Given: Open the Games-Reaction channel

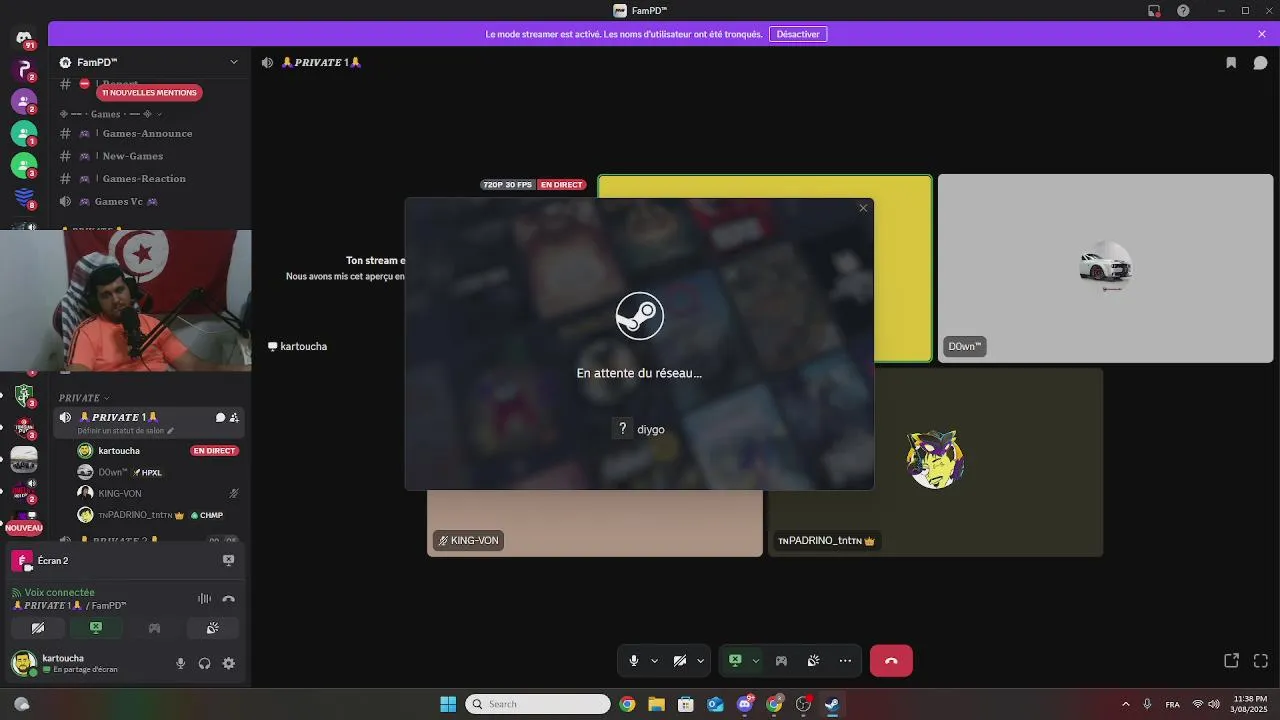Looking at the screenshot, I should click(x=148, y=179).
